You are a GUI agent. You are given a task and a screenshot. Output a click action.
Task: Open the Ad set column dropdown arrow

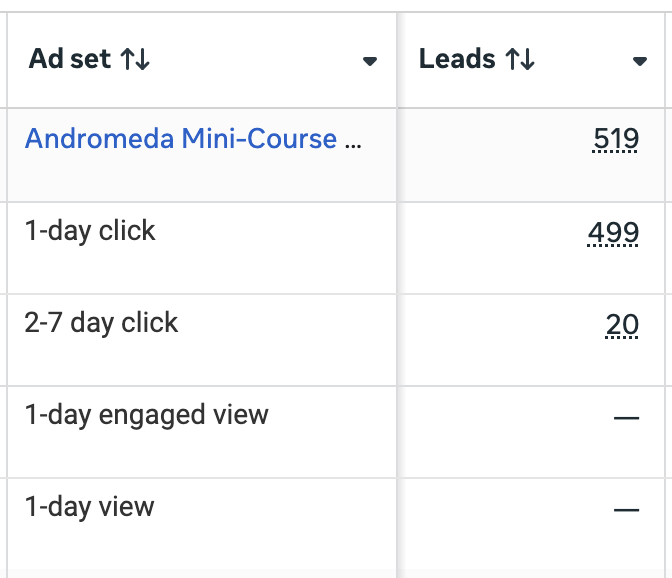tap(369, 61)
